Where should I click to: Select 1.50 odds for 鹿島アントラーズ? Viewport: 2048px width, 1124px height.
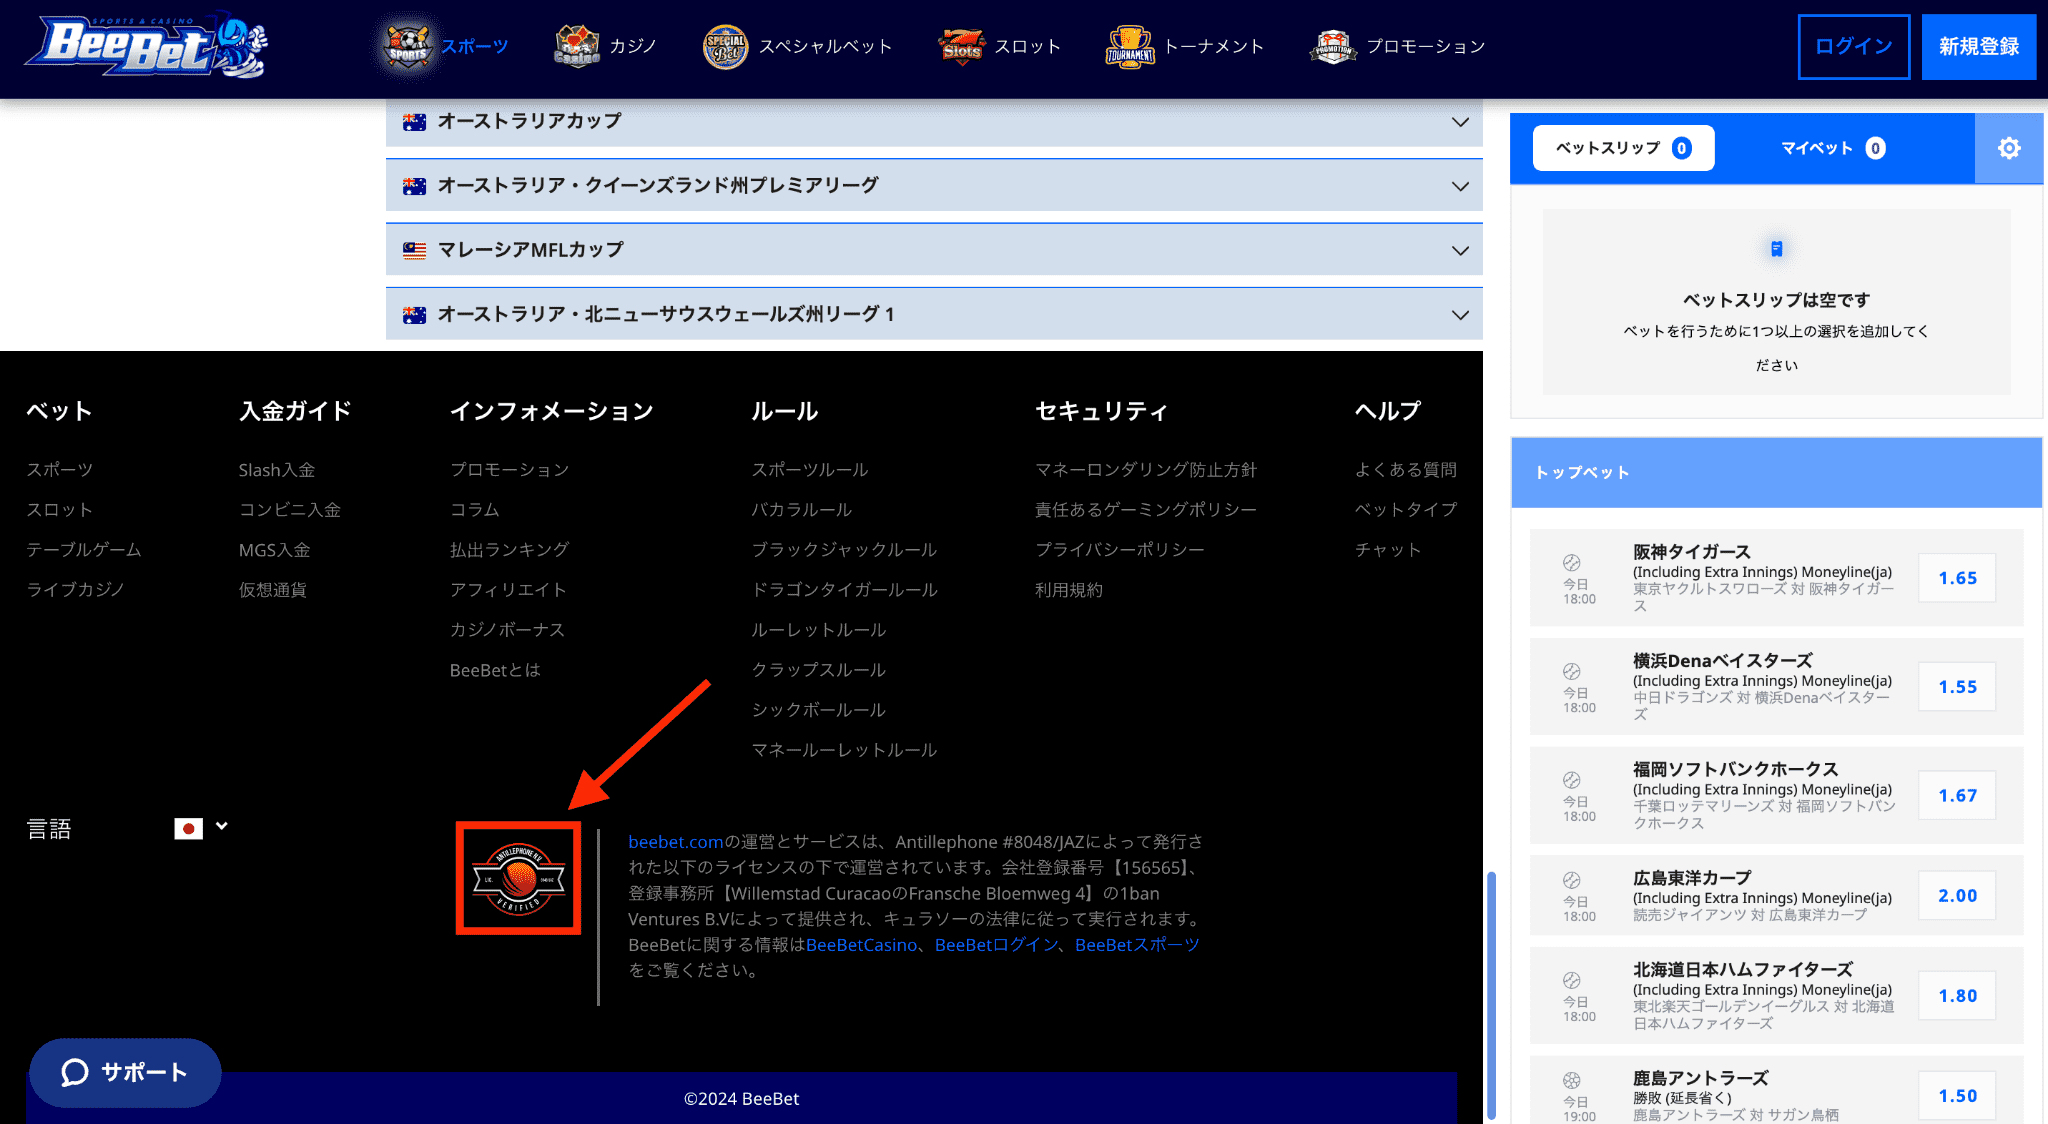tap(1957, 1096)
